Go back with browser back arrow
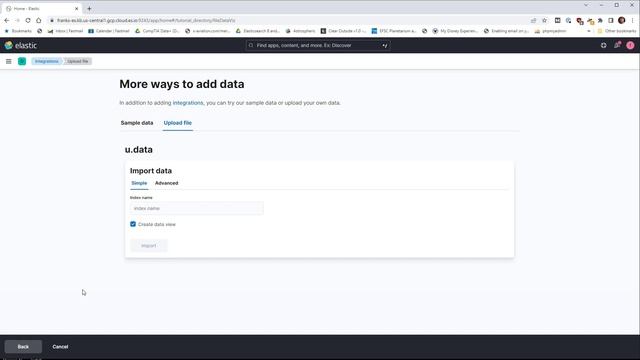Screen dimensions: 640x360 [x=7, y=20]
